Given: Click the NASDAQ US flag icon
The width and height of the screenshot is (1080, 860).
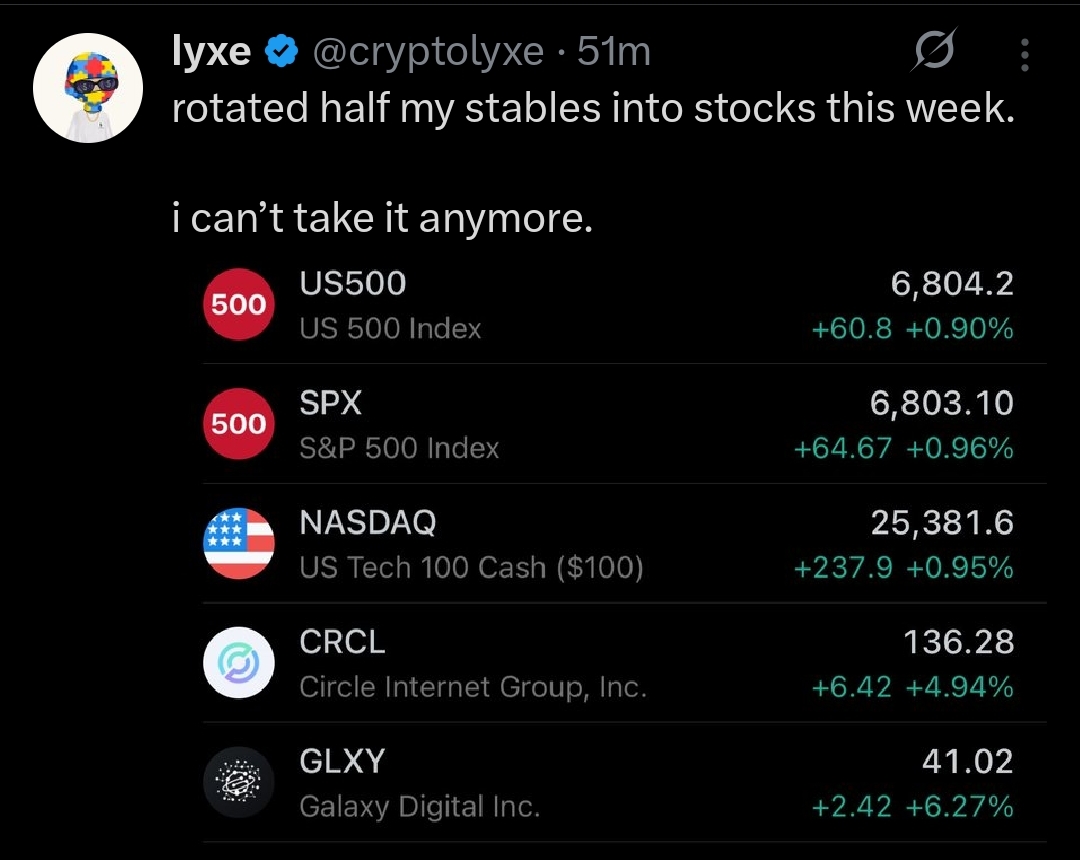Looking at the screenshot, I should click(238, 543).
